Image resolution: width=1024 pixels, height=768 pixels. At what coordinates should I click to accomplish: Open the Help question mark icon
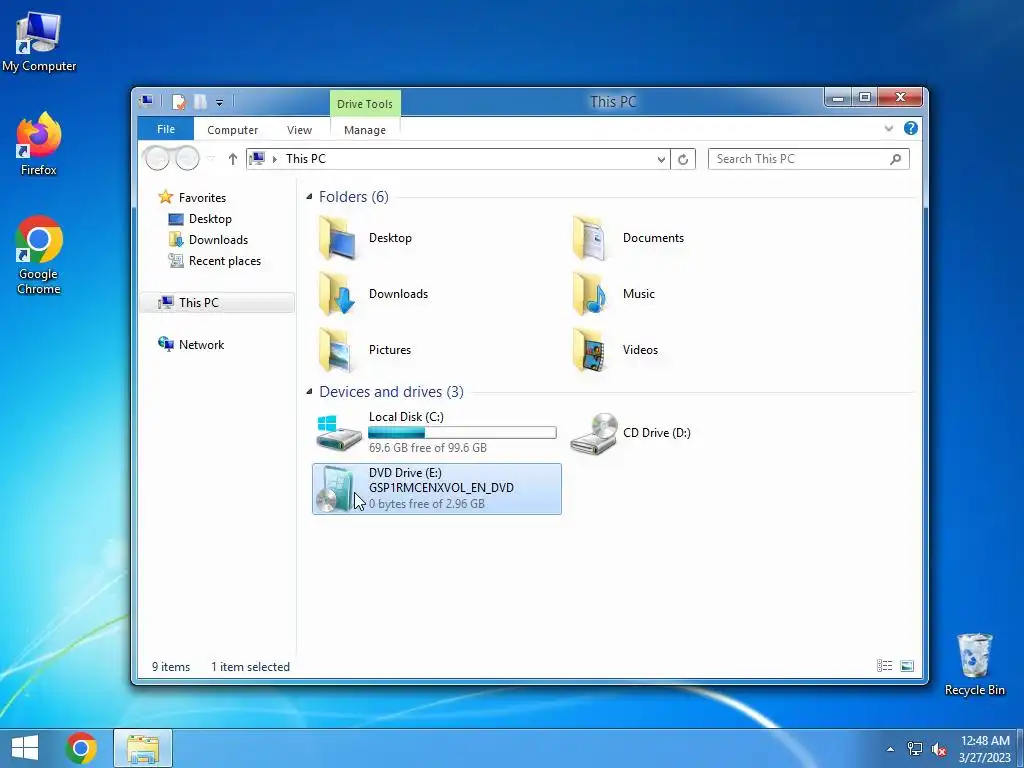[910, 129]
